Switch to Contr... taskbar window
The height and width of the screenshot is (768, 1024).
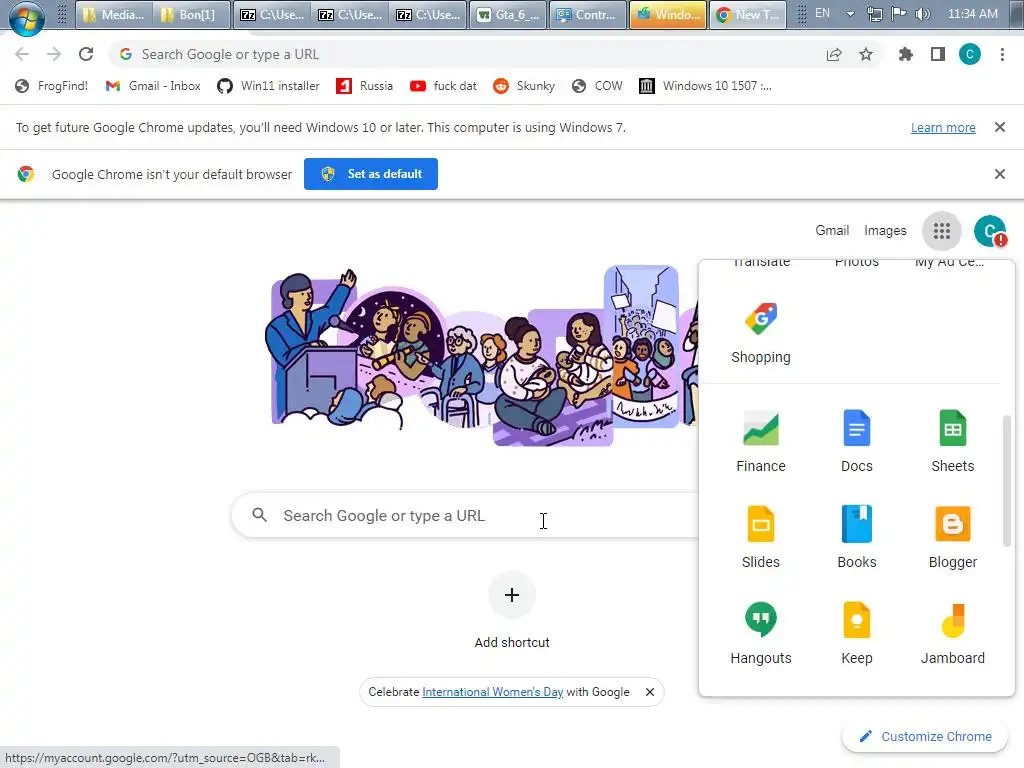588,14
